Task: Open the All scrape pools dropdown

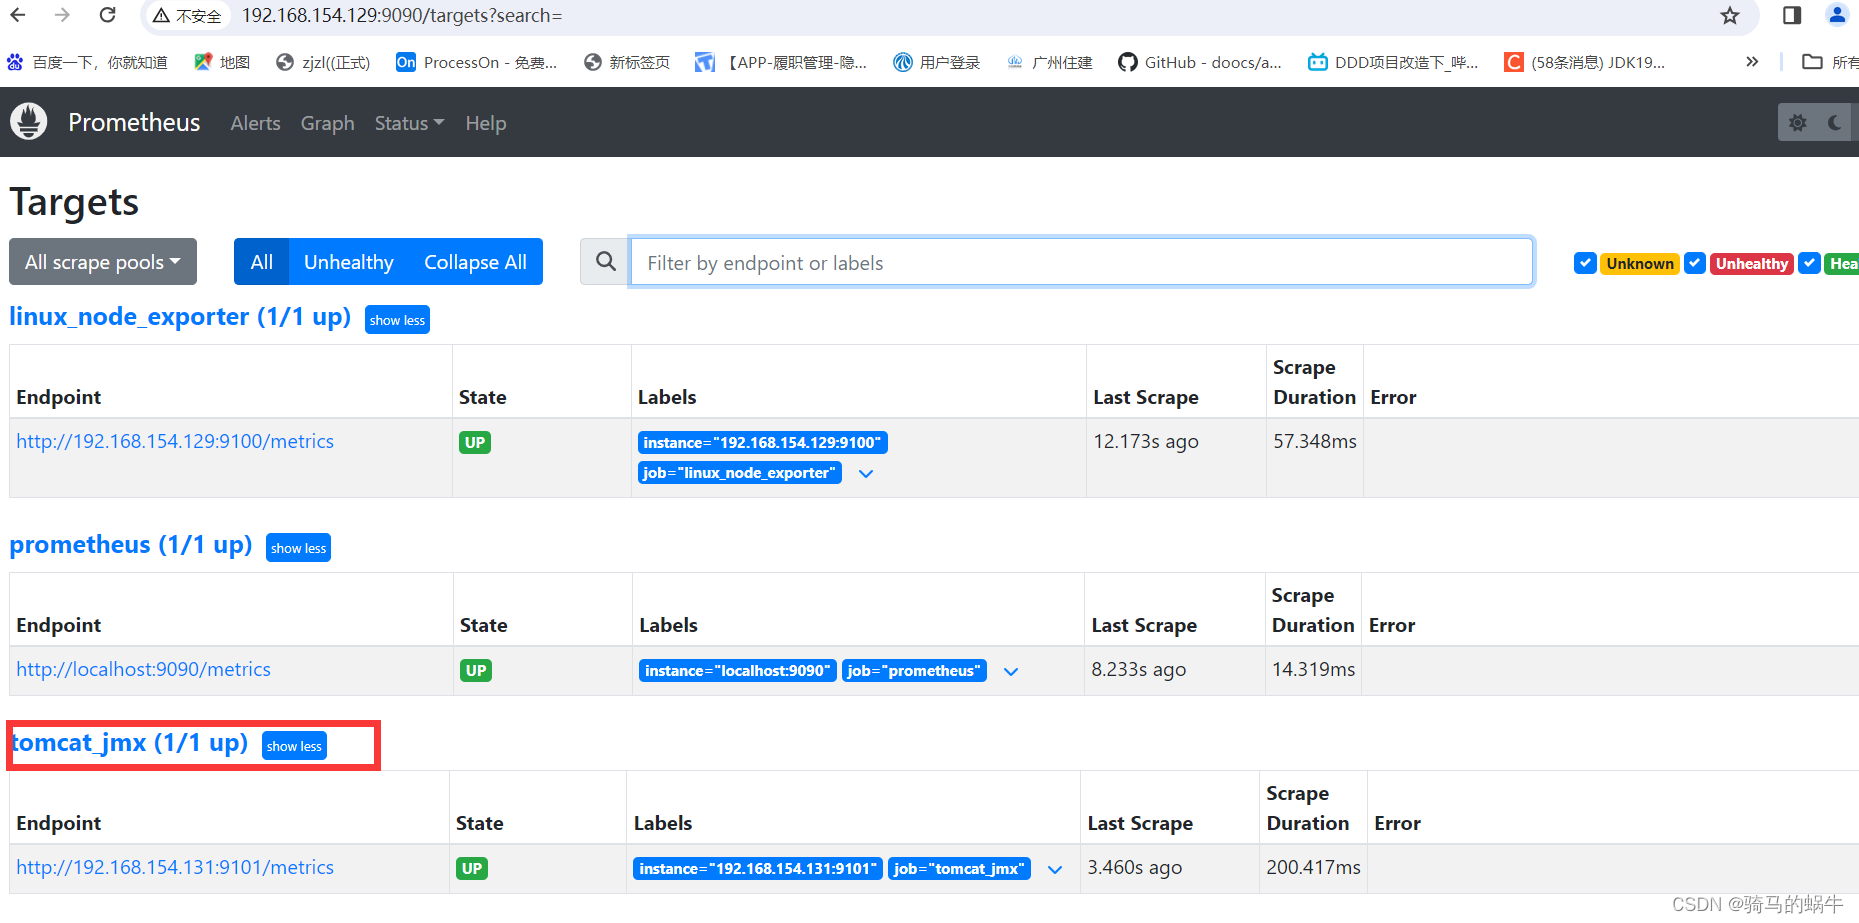Action: pos(103,261)
